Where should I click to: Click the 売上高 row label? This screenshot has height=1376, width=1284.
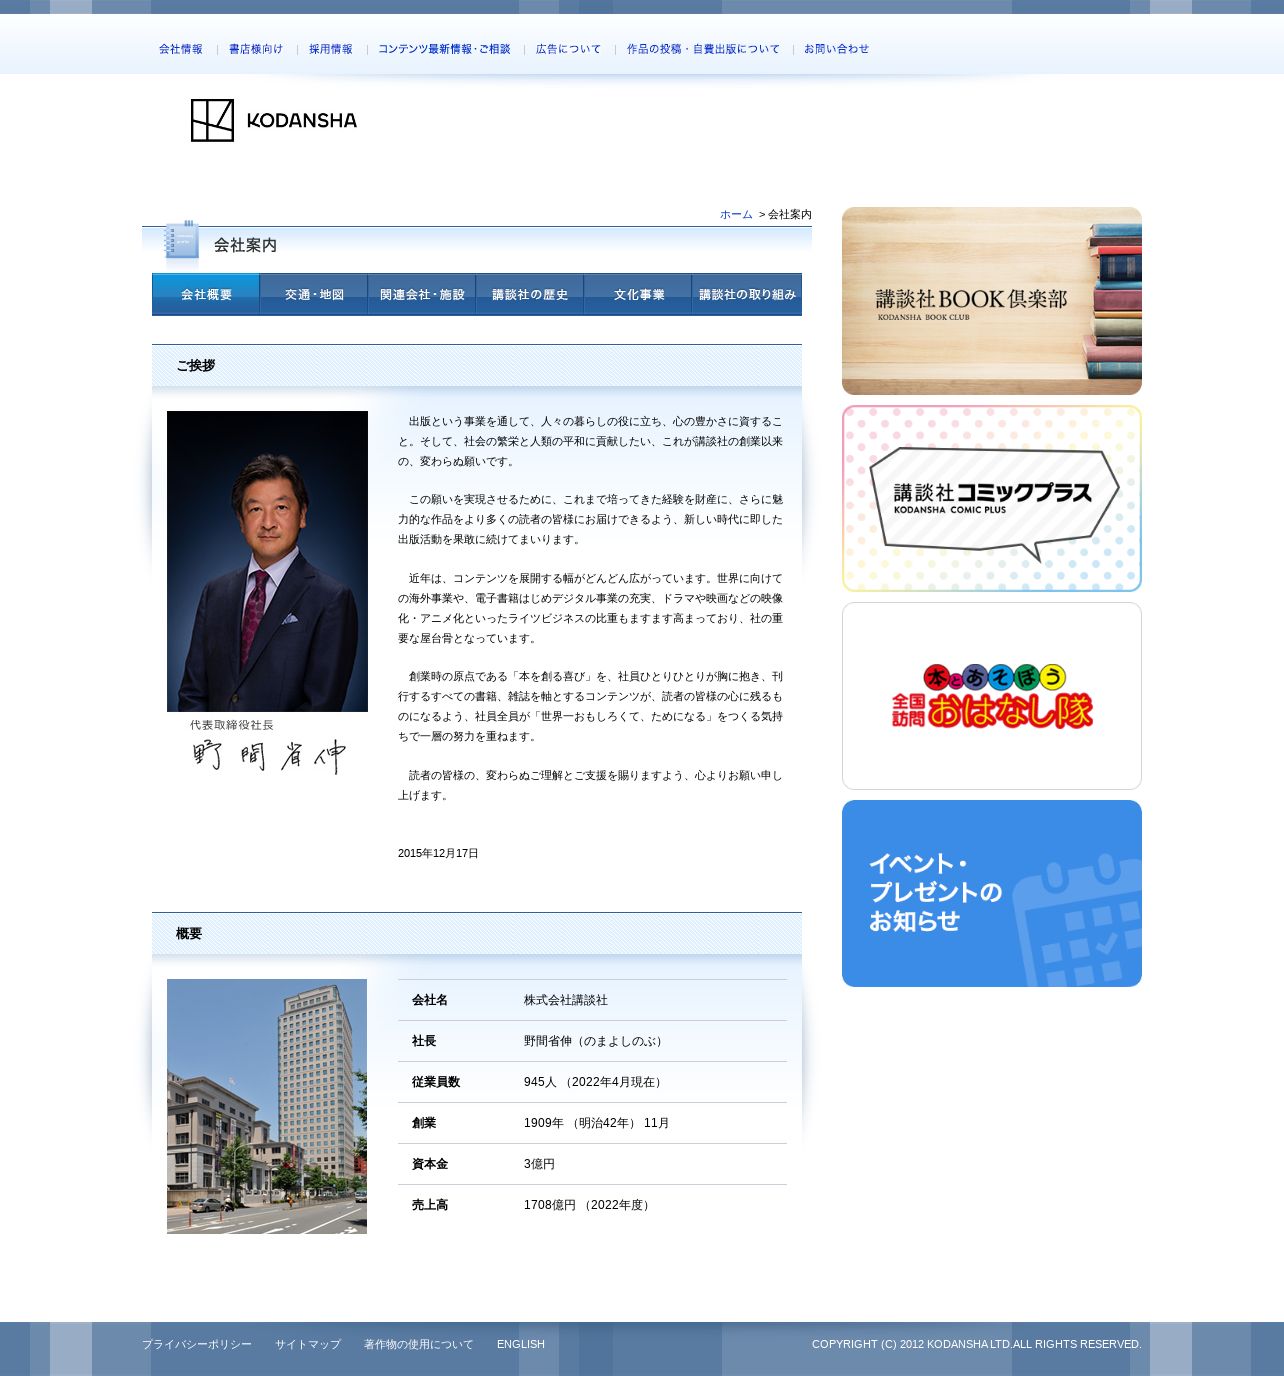[x=430, y=1206]
